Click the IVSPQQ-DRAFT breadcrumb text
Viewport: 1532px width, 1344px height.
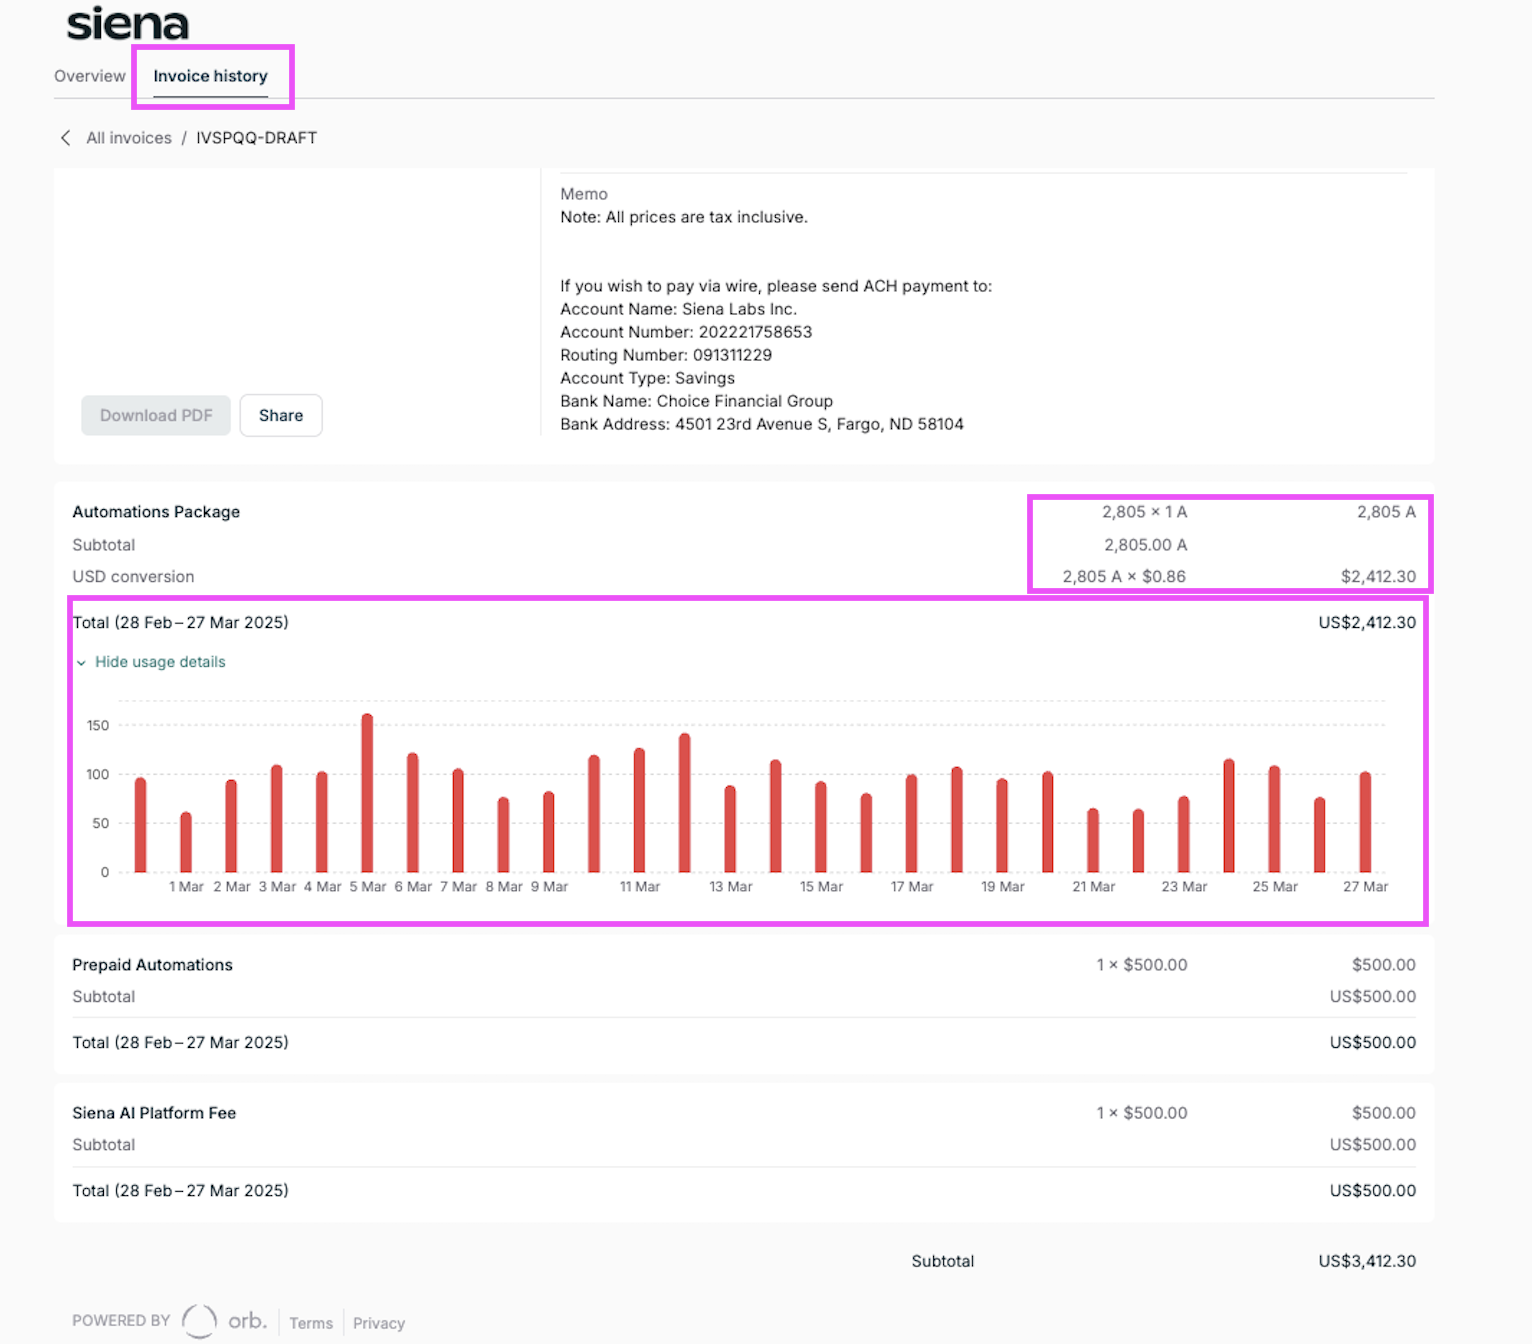click(x=256, y=138)
